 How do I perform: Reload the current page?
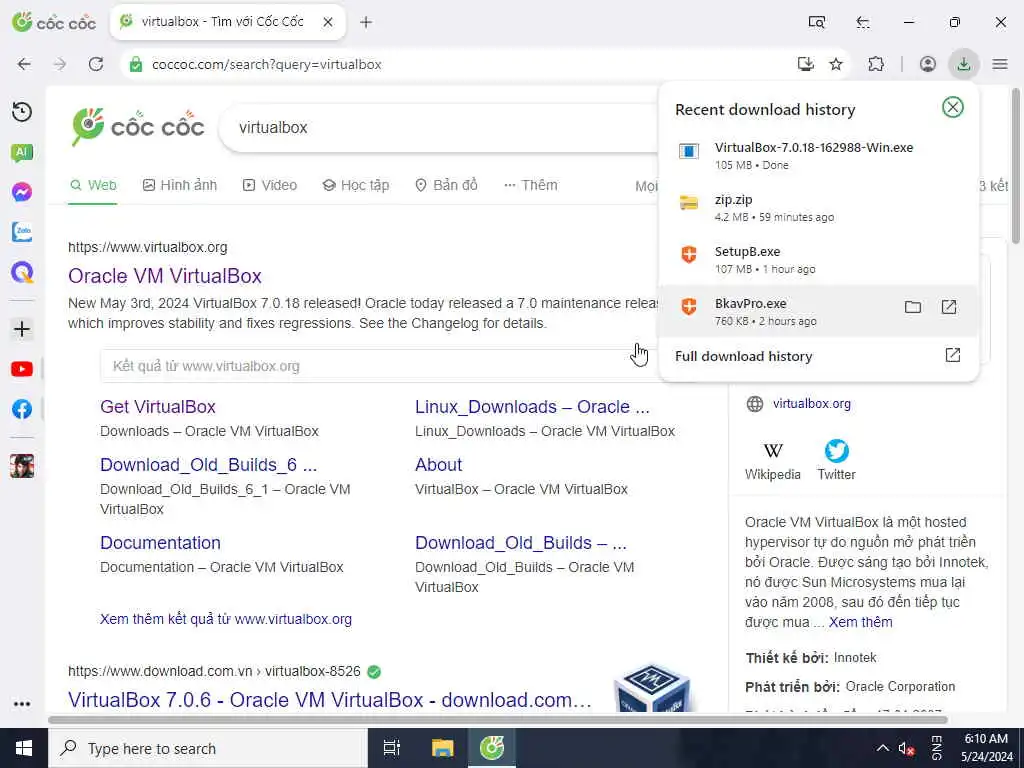96,64
